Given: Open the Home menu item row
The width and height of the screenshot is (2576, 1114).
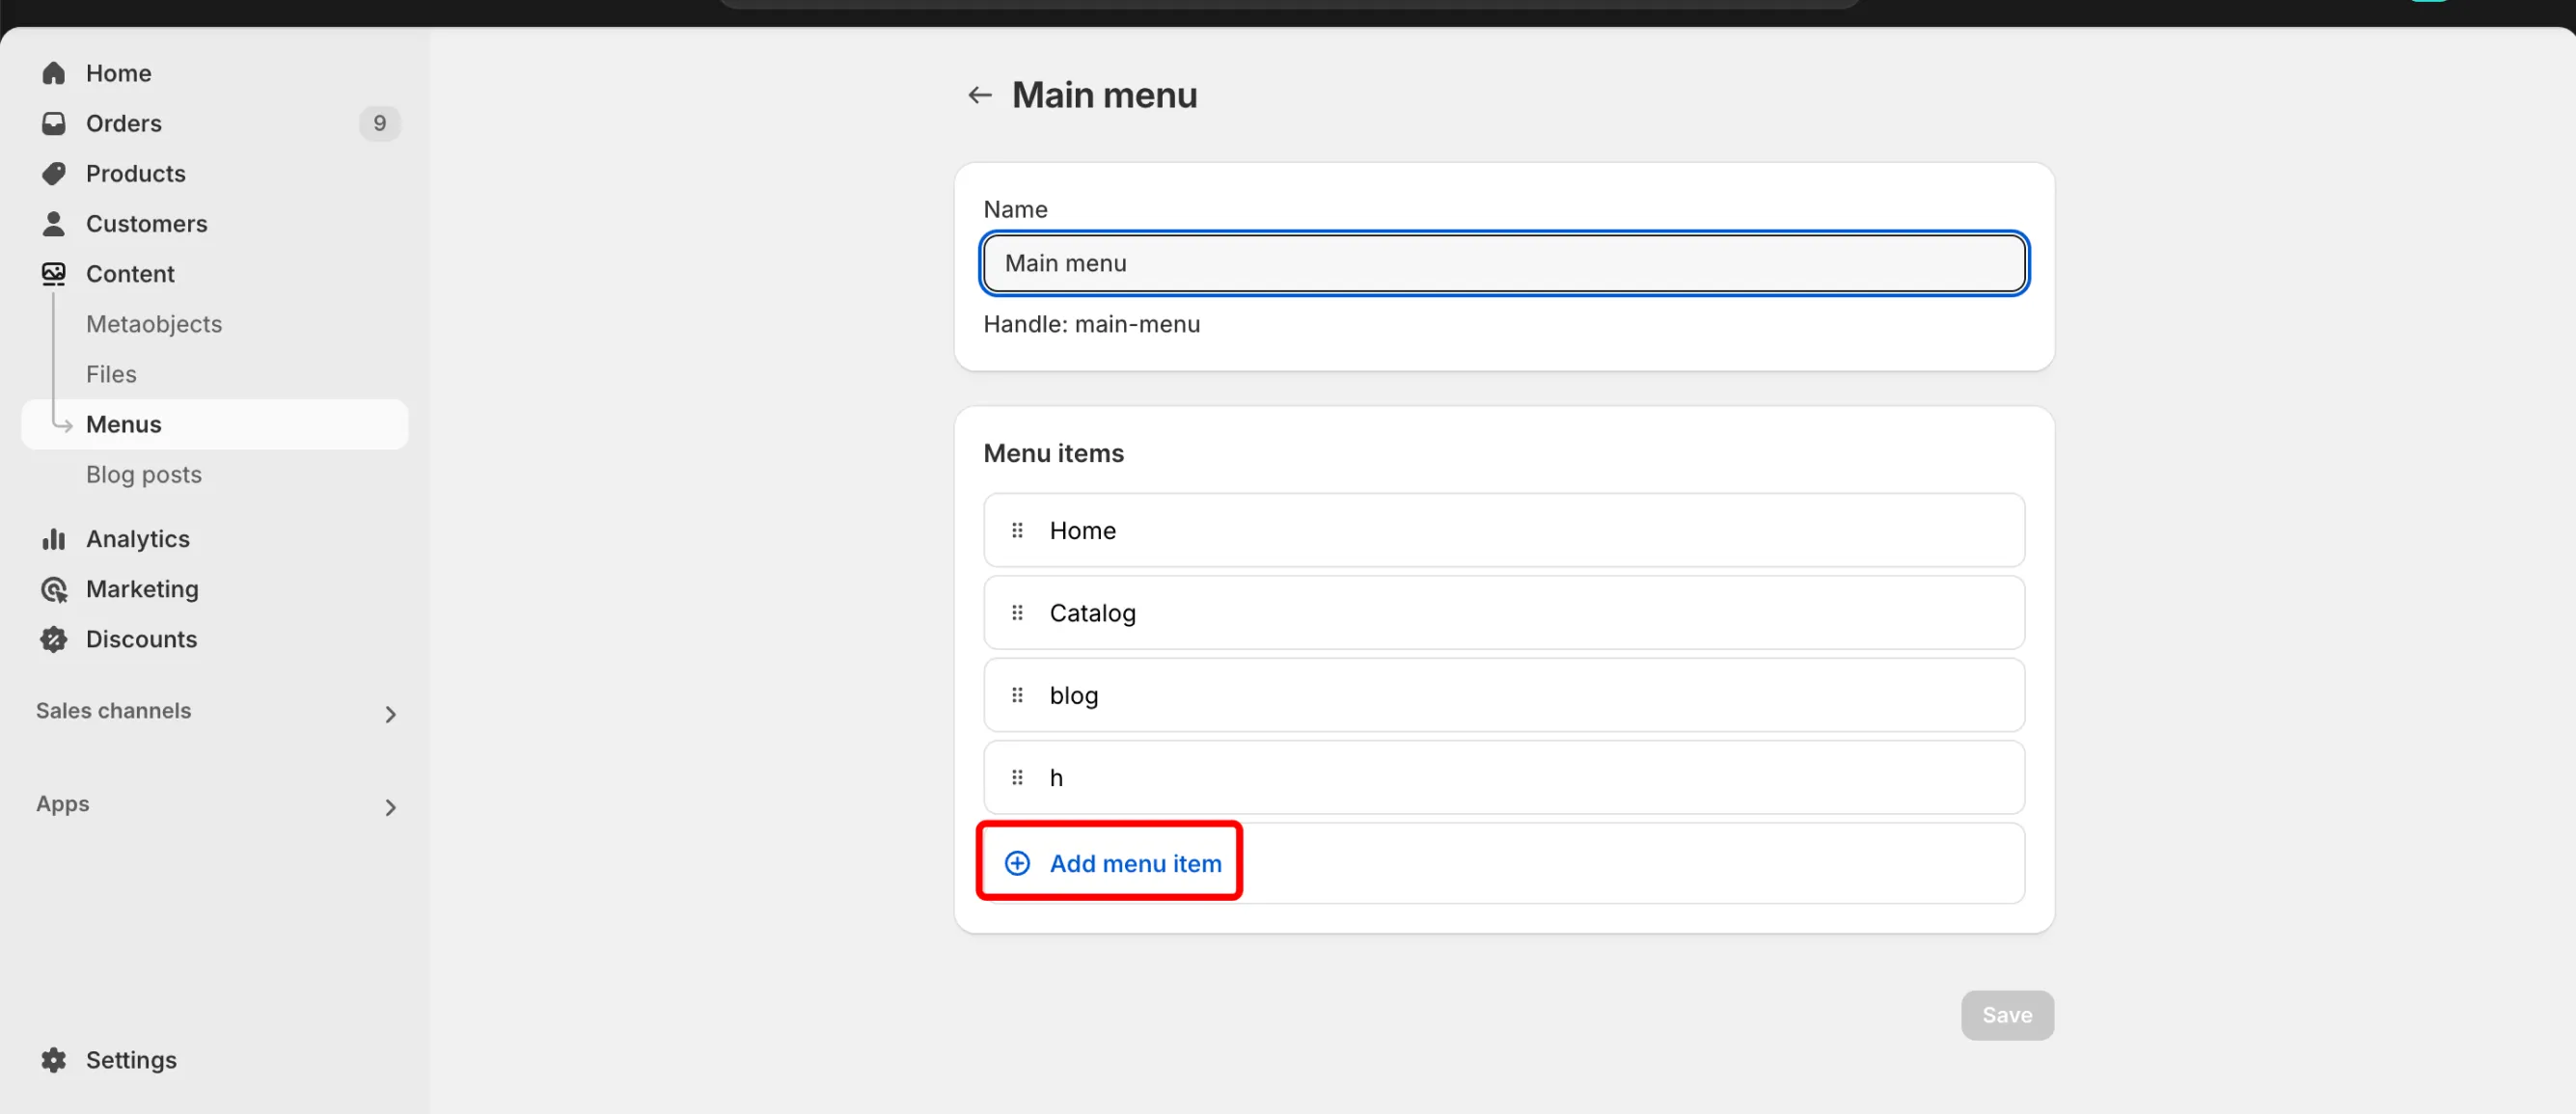Looking at the screenshot, I should coord(1504,530).
